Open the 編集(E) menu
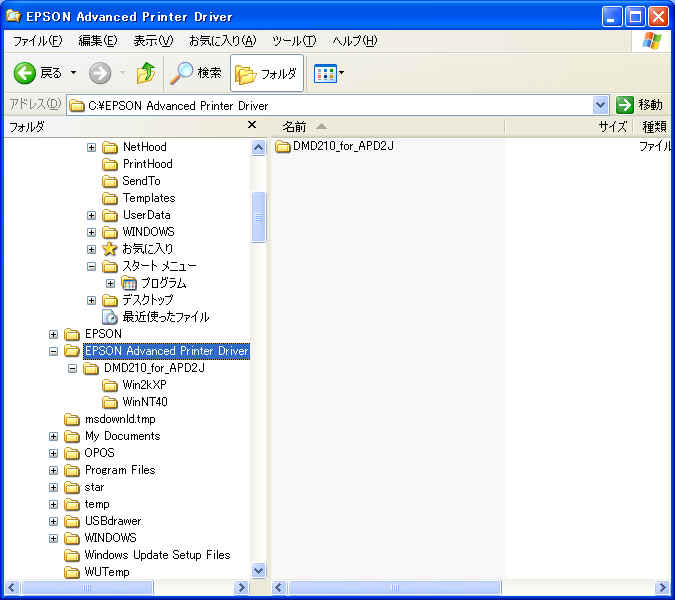The width and height of the screenshot is (675, 600). pos(98,41)
